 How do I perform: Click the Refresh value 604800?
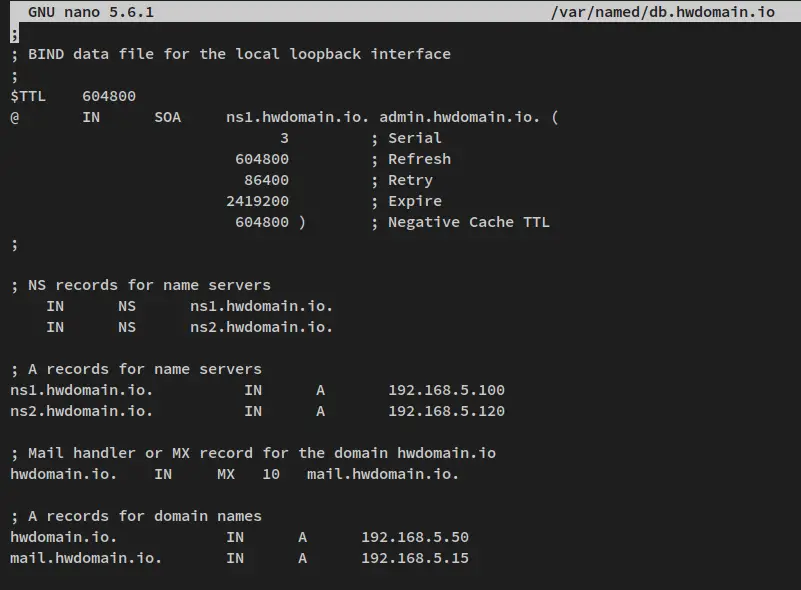tap(262, 159)
